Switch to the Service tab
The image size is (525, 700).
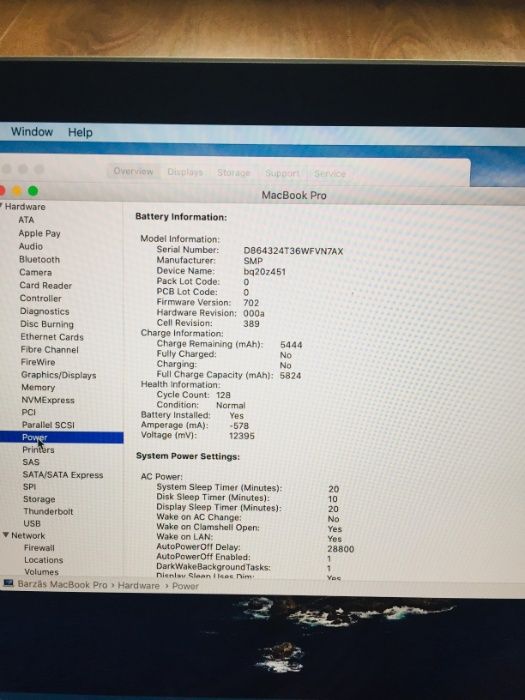[x=329, y=174]
